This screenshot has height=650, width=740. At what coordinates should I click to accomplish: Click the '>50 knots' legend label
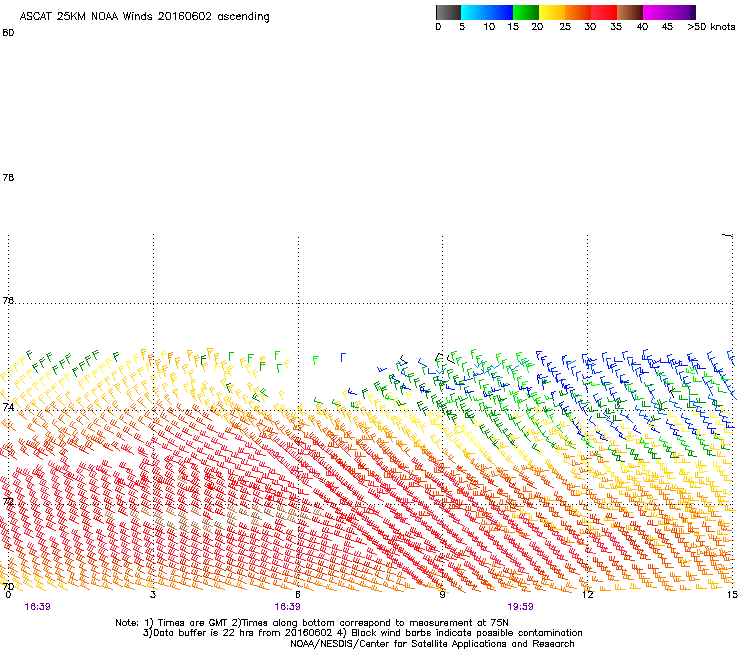point(711,27)
